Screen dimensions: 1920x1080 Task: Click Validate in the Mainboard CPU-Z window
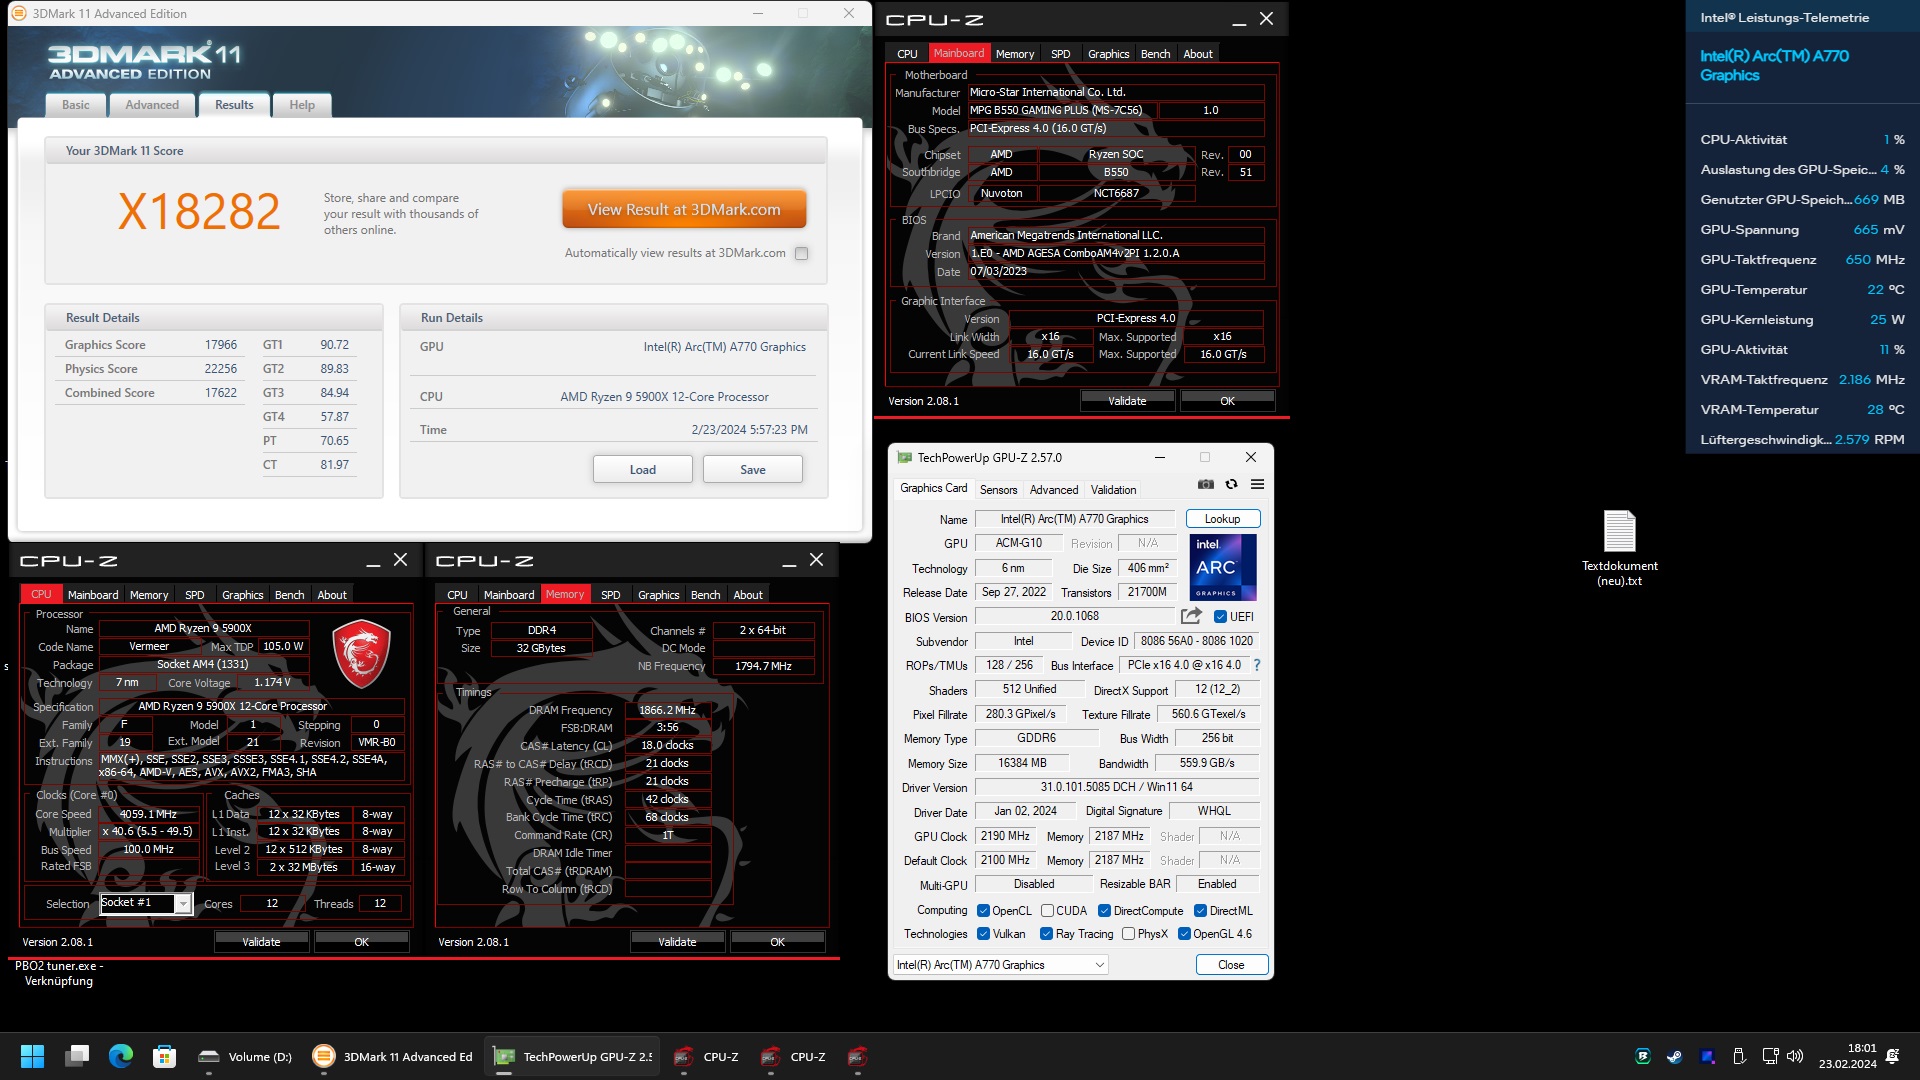click(x=1127, y=401)
